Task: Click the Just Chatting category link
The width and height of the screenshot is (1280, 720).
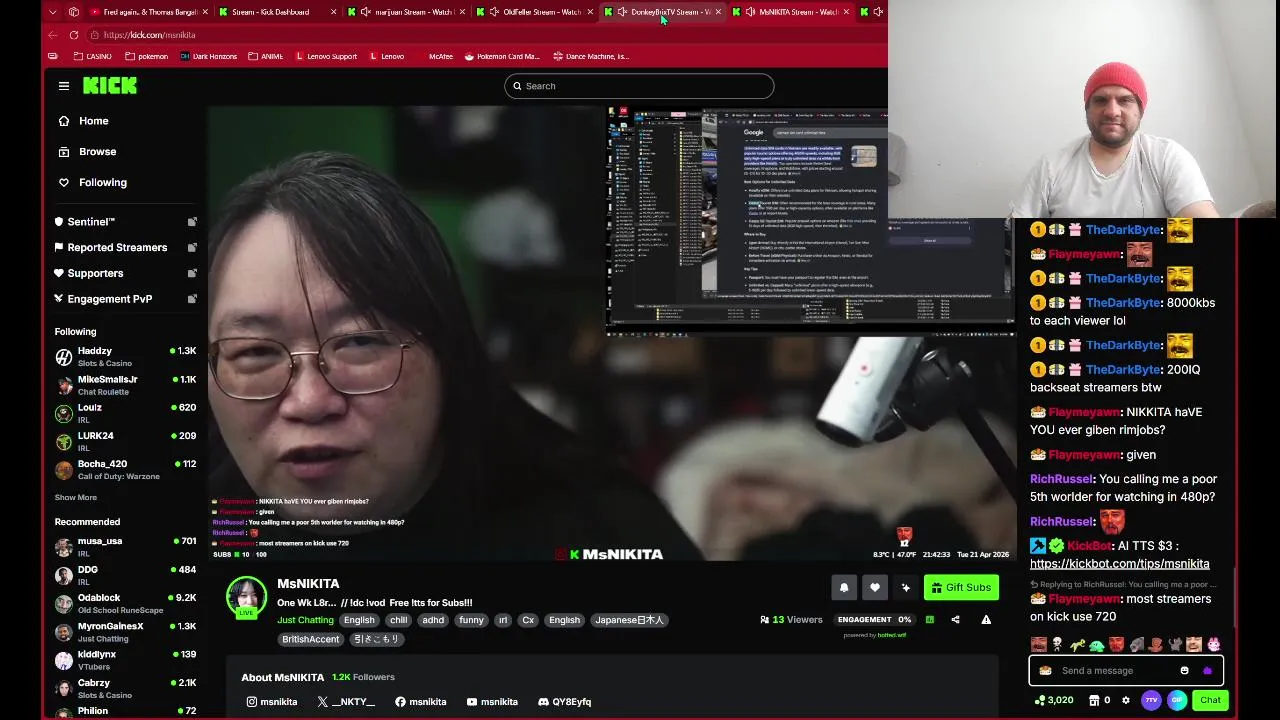Action: [x=305, y=620]
